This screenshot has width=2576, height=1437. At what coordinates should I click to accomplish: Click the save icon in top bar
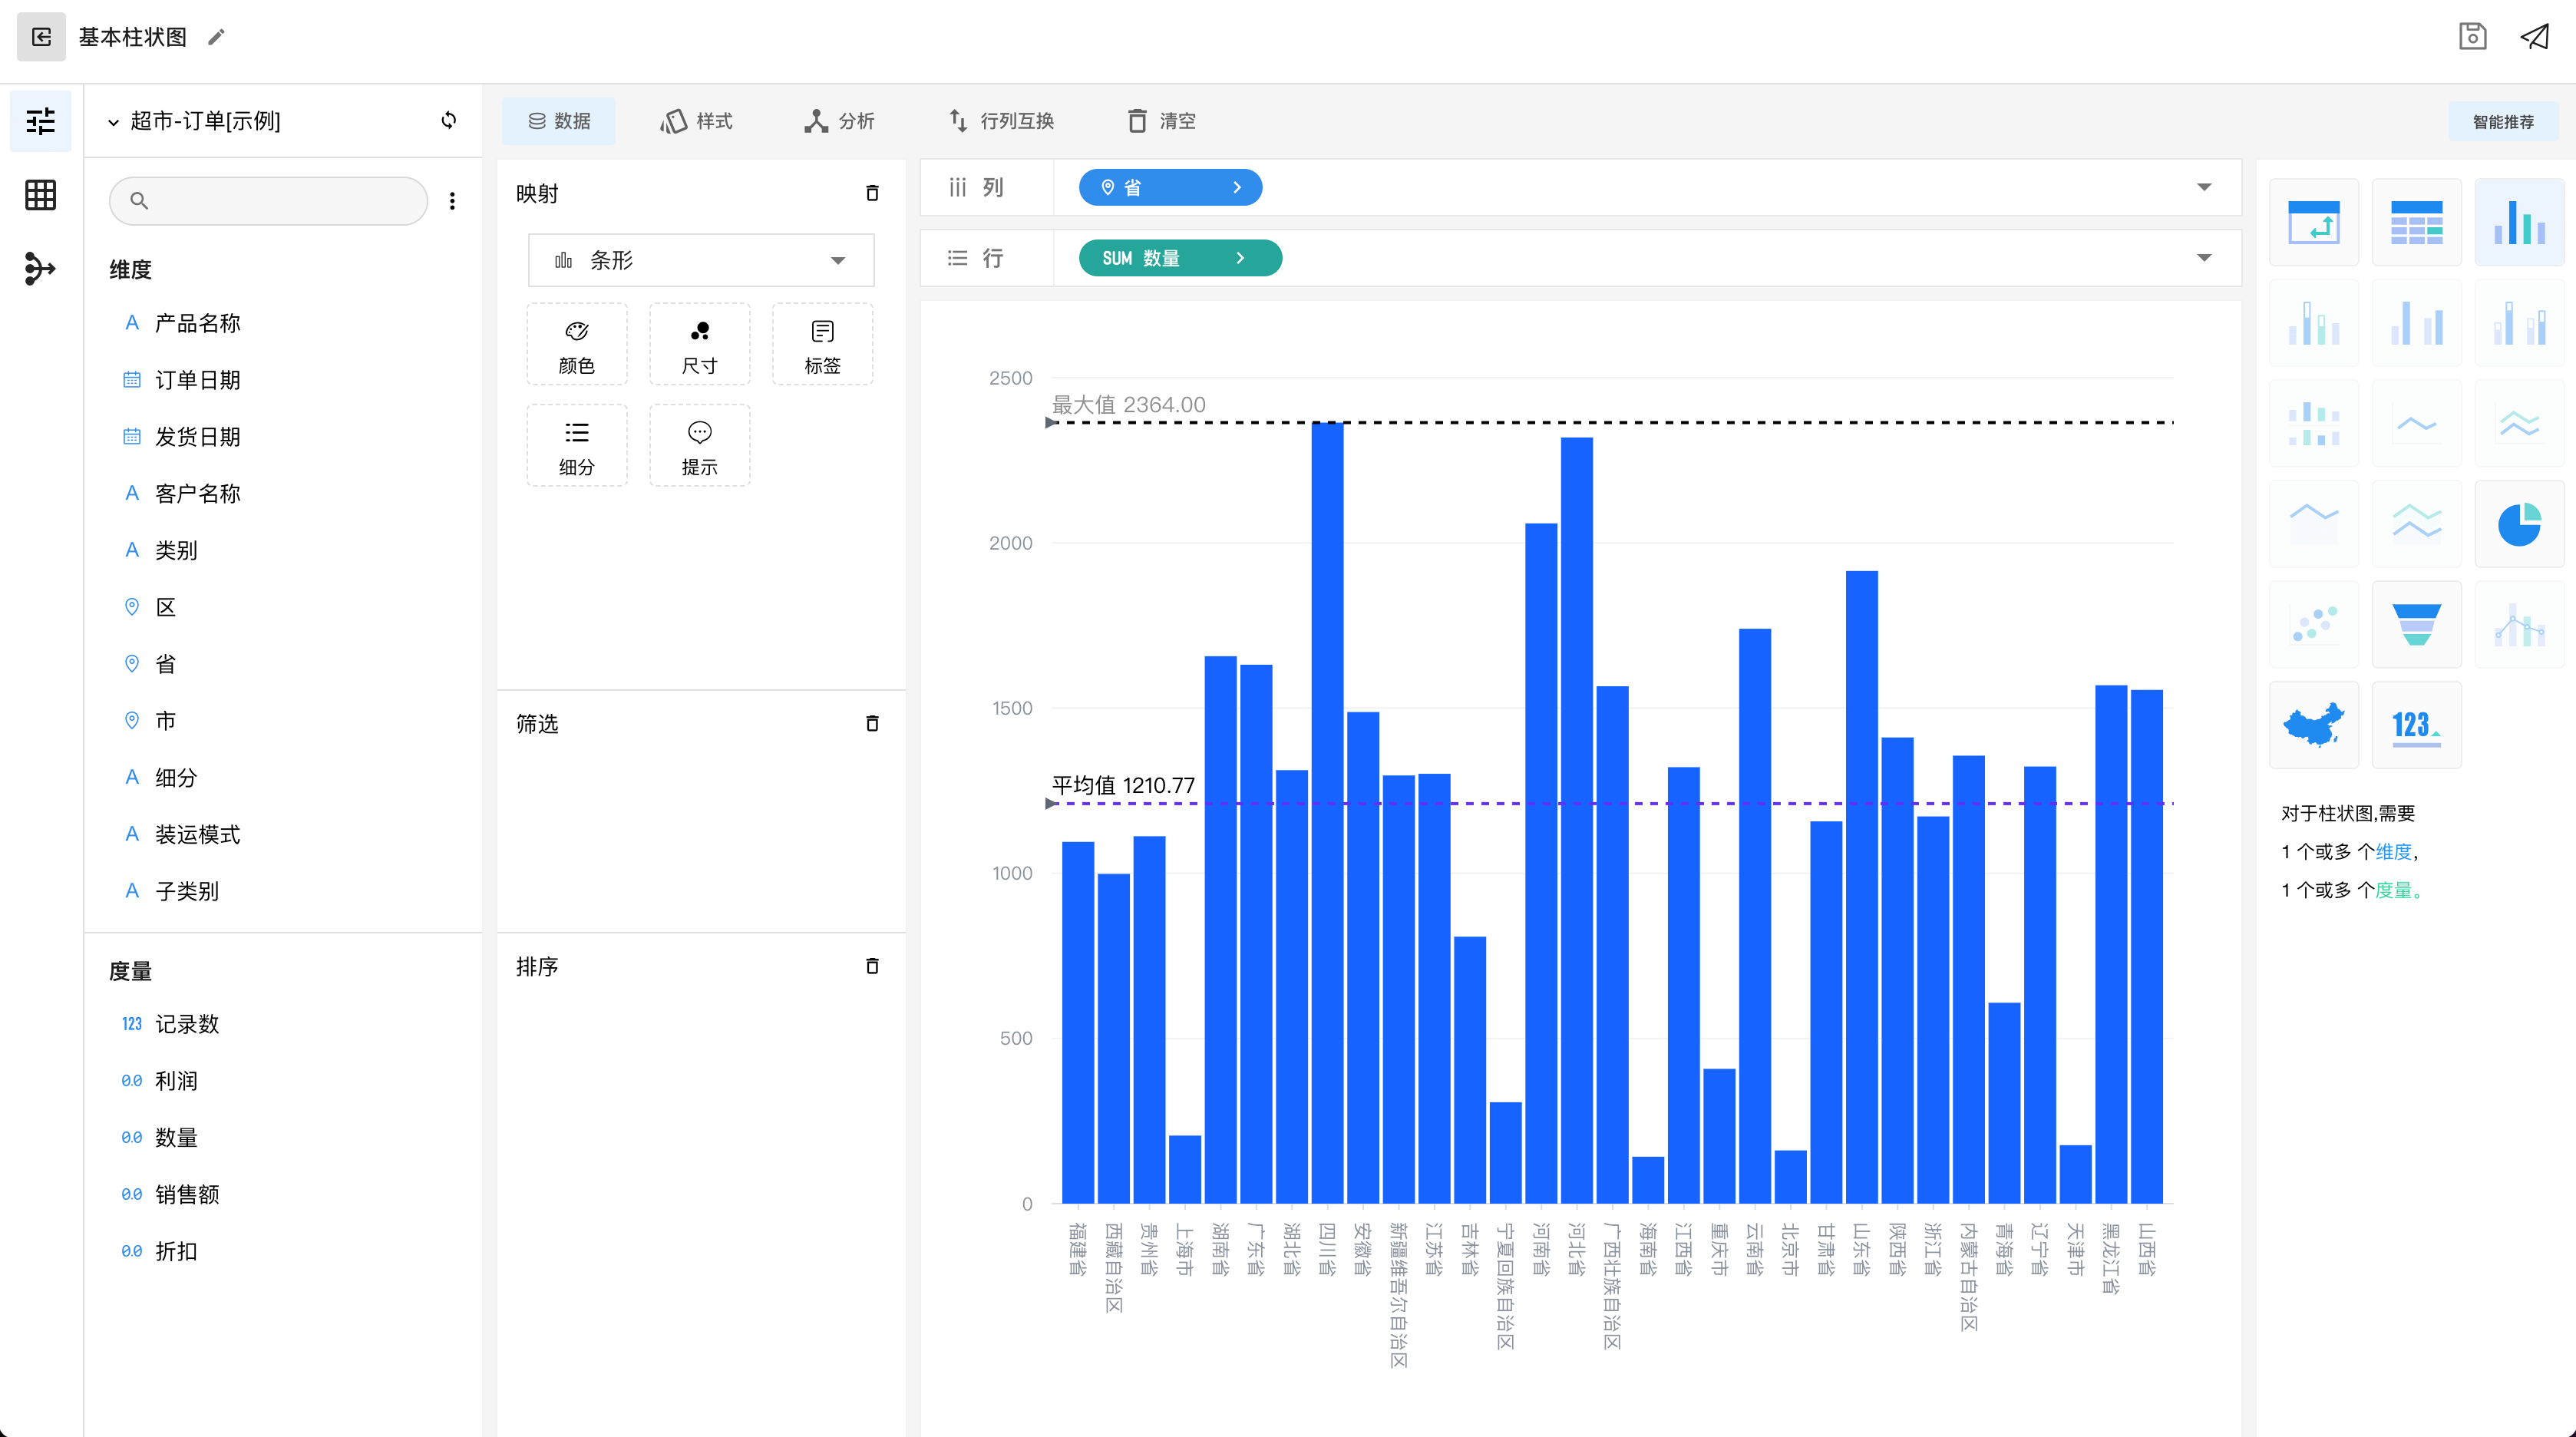pos(2472,37)
